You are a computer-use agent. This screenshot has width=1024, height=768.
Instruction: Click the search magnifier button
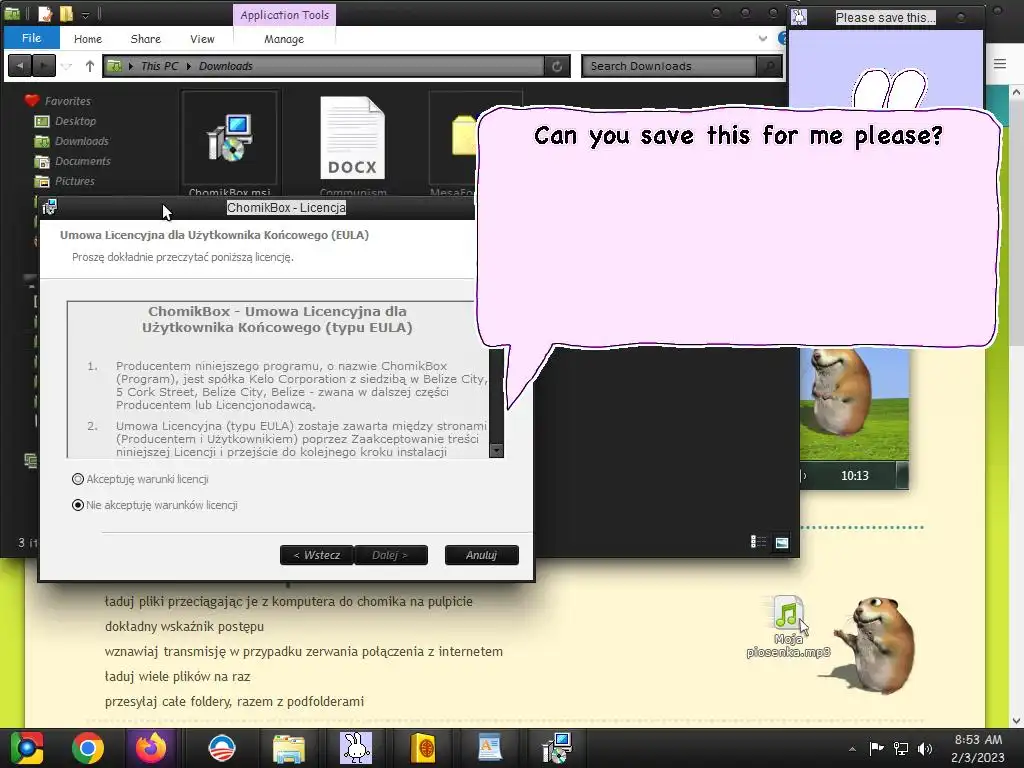point(769,66)
